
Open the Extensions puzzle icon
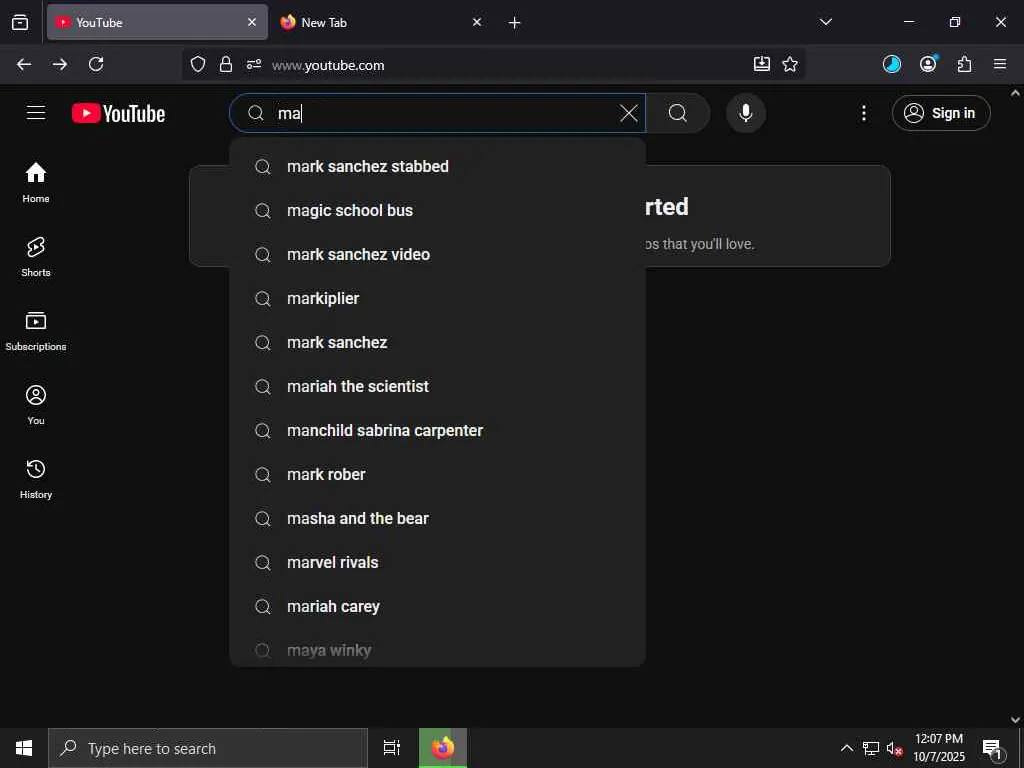coord(965,64)
